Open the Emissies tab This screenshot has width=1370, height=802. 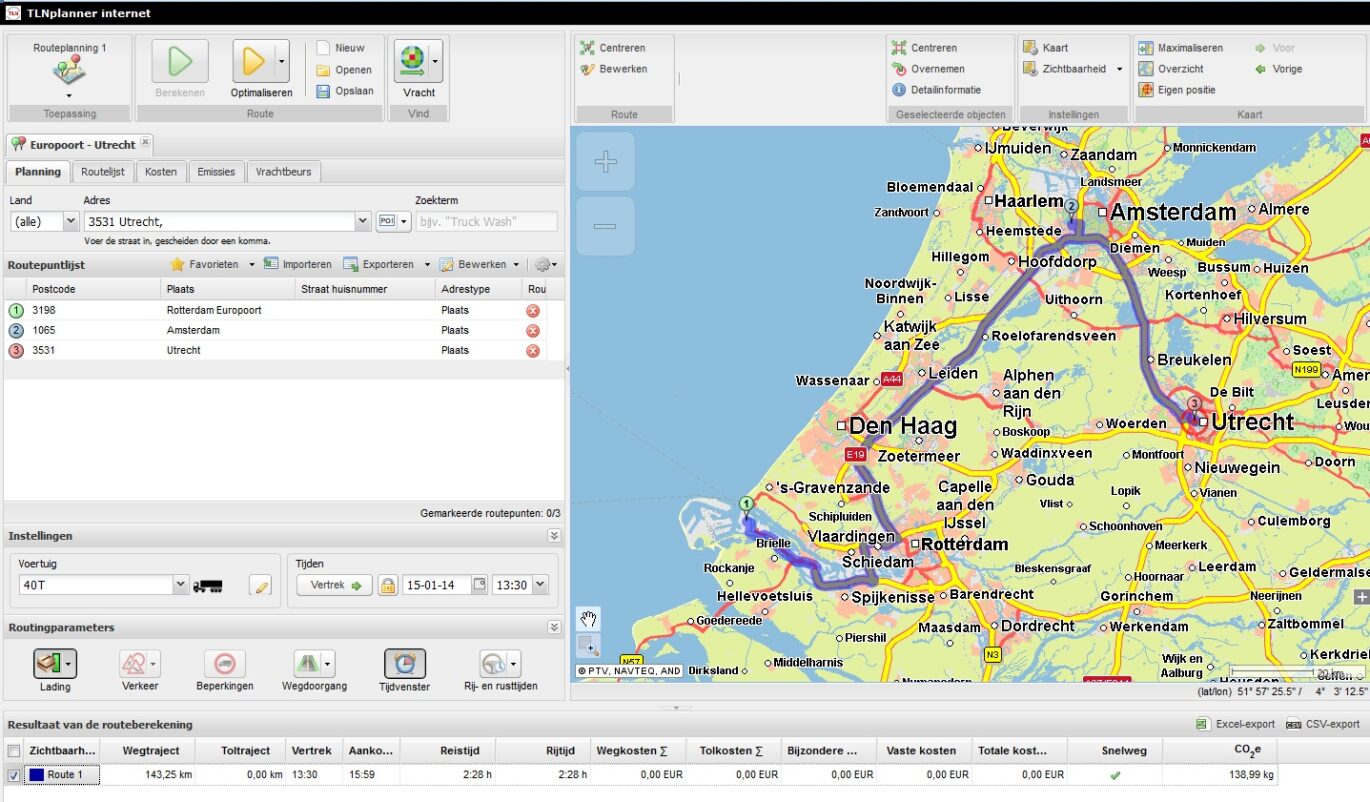(216, 172)
